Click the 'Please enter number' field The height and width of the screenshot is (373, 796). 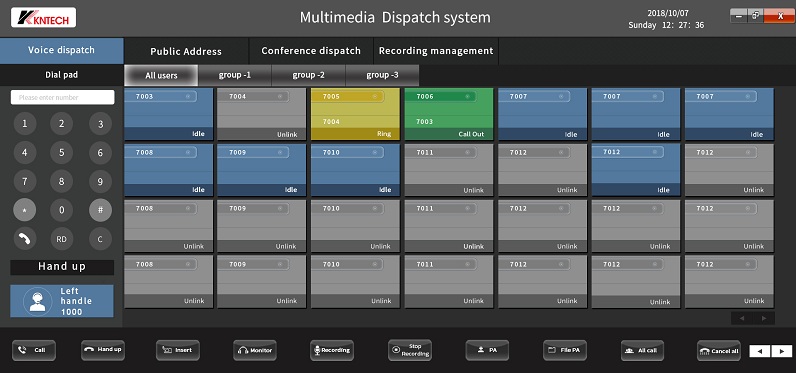62,97
